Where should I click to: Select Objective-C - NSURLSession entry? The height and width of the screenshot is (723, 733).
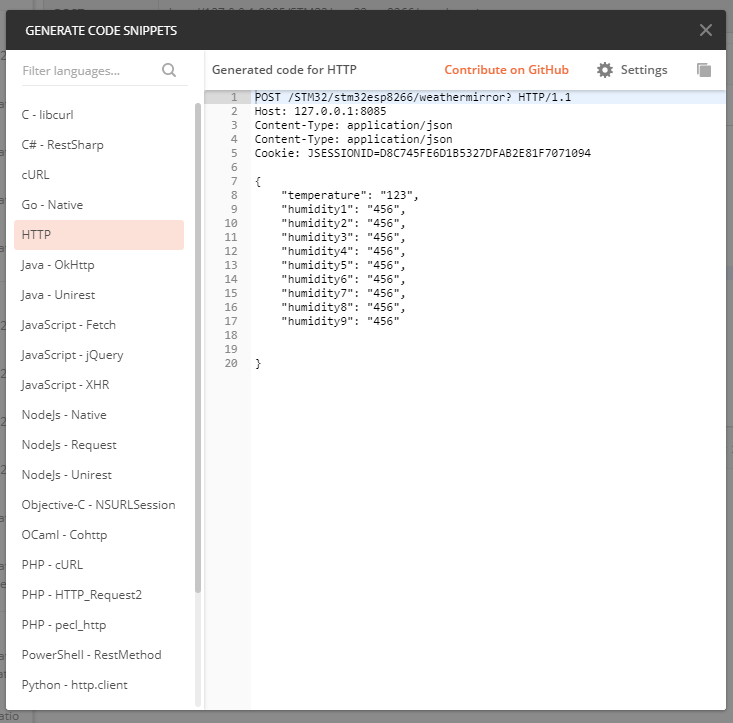coord(99,505)
